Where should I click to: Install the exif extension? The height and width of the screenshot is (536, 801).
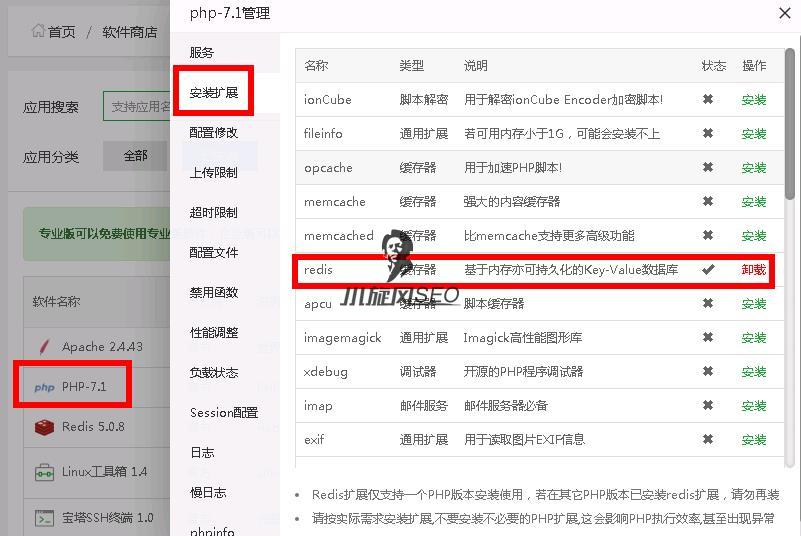click(754, 440)
